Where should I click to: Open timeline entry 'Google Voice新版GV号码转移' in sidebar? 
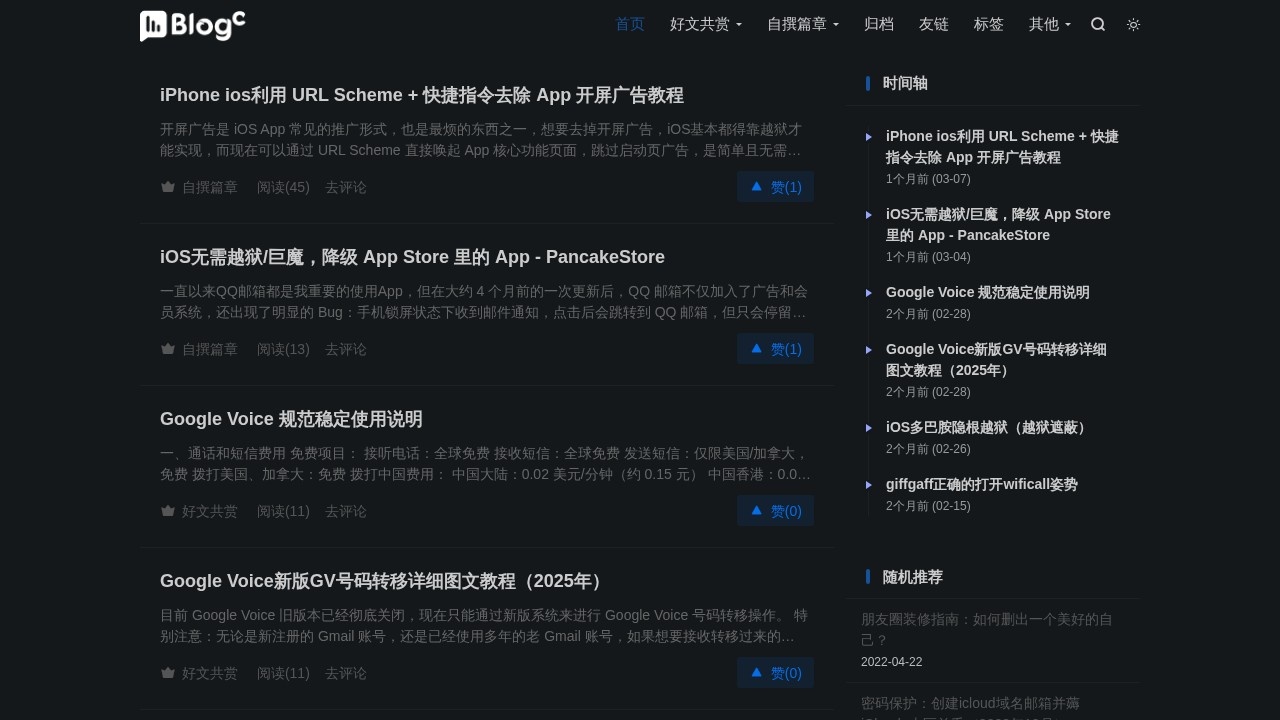(996, 360)
